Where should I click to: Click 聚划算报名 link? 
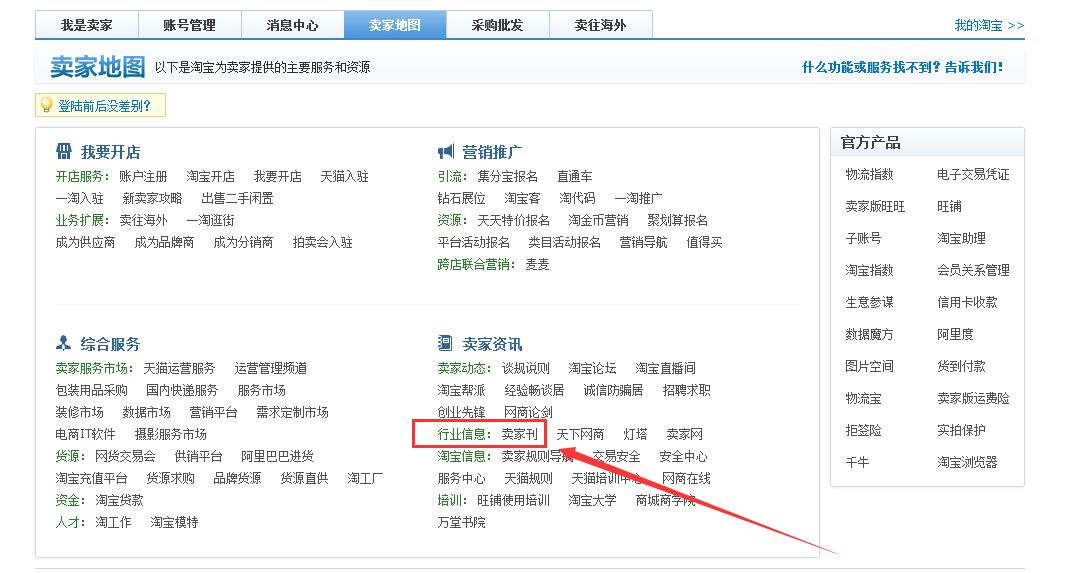(x=677, y=220)
